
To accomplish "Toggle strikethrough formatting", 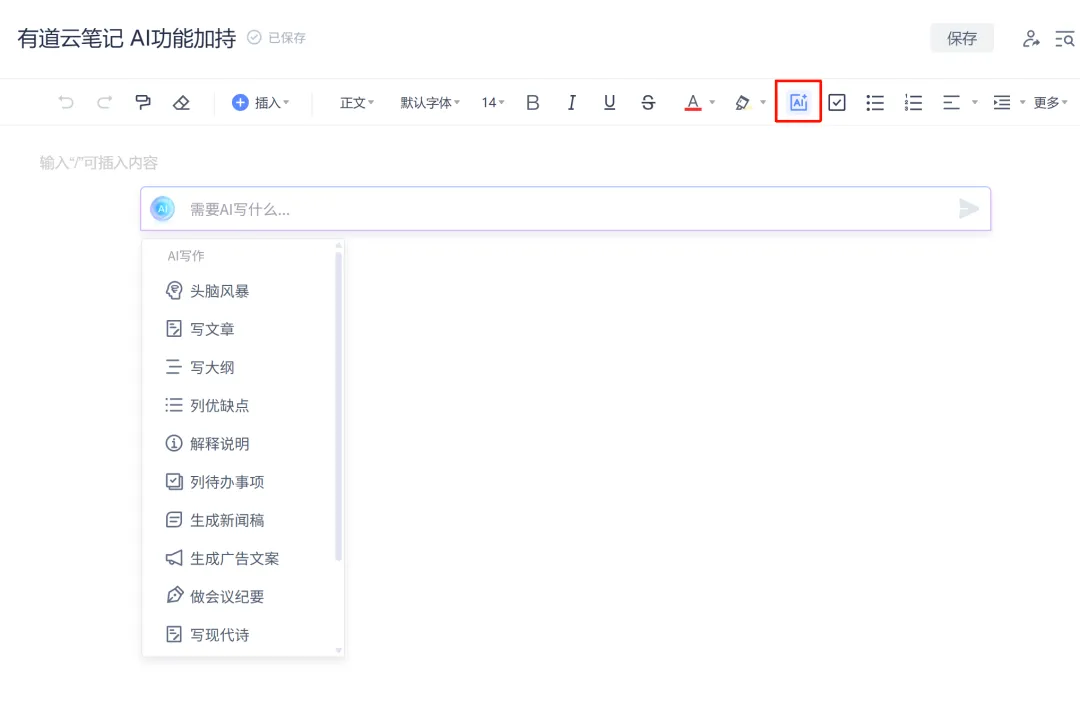I will click(648, 103).
